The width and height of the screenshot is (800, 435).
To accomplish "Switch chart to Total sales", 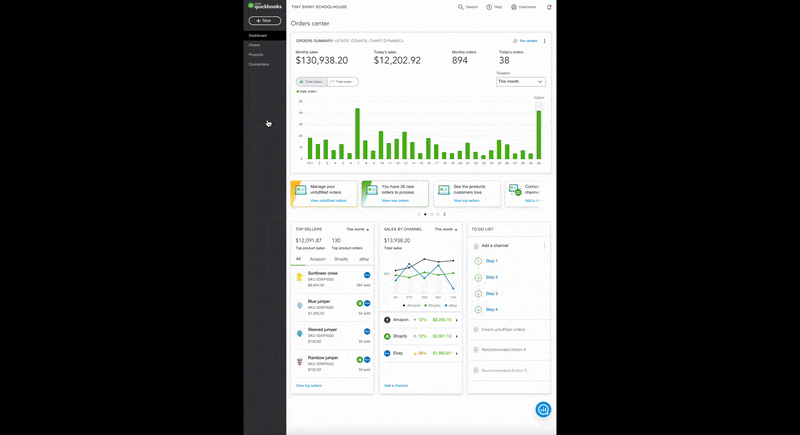I will tap(342, 82).
